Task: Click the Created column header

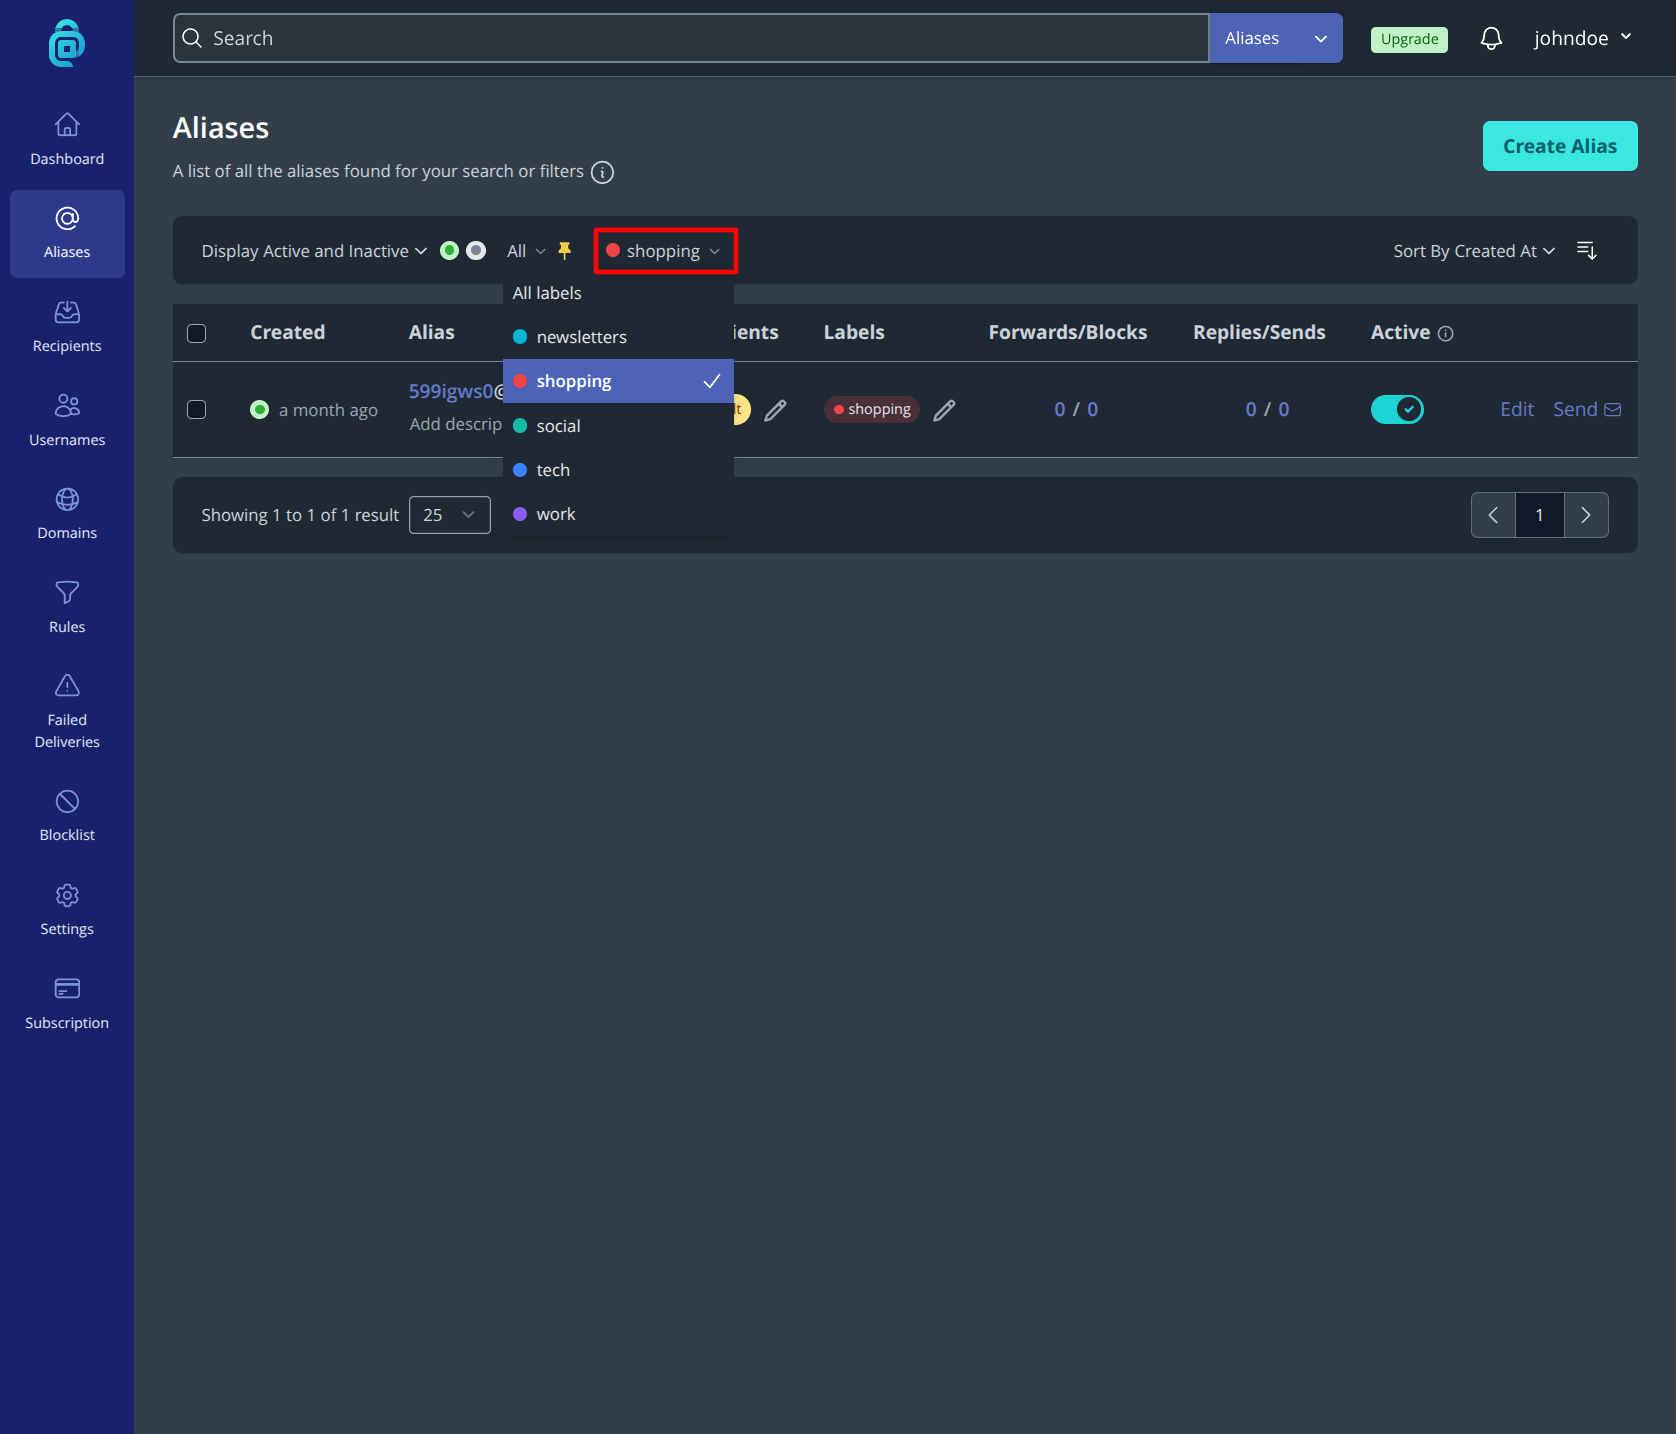Action: (288, 332)
